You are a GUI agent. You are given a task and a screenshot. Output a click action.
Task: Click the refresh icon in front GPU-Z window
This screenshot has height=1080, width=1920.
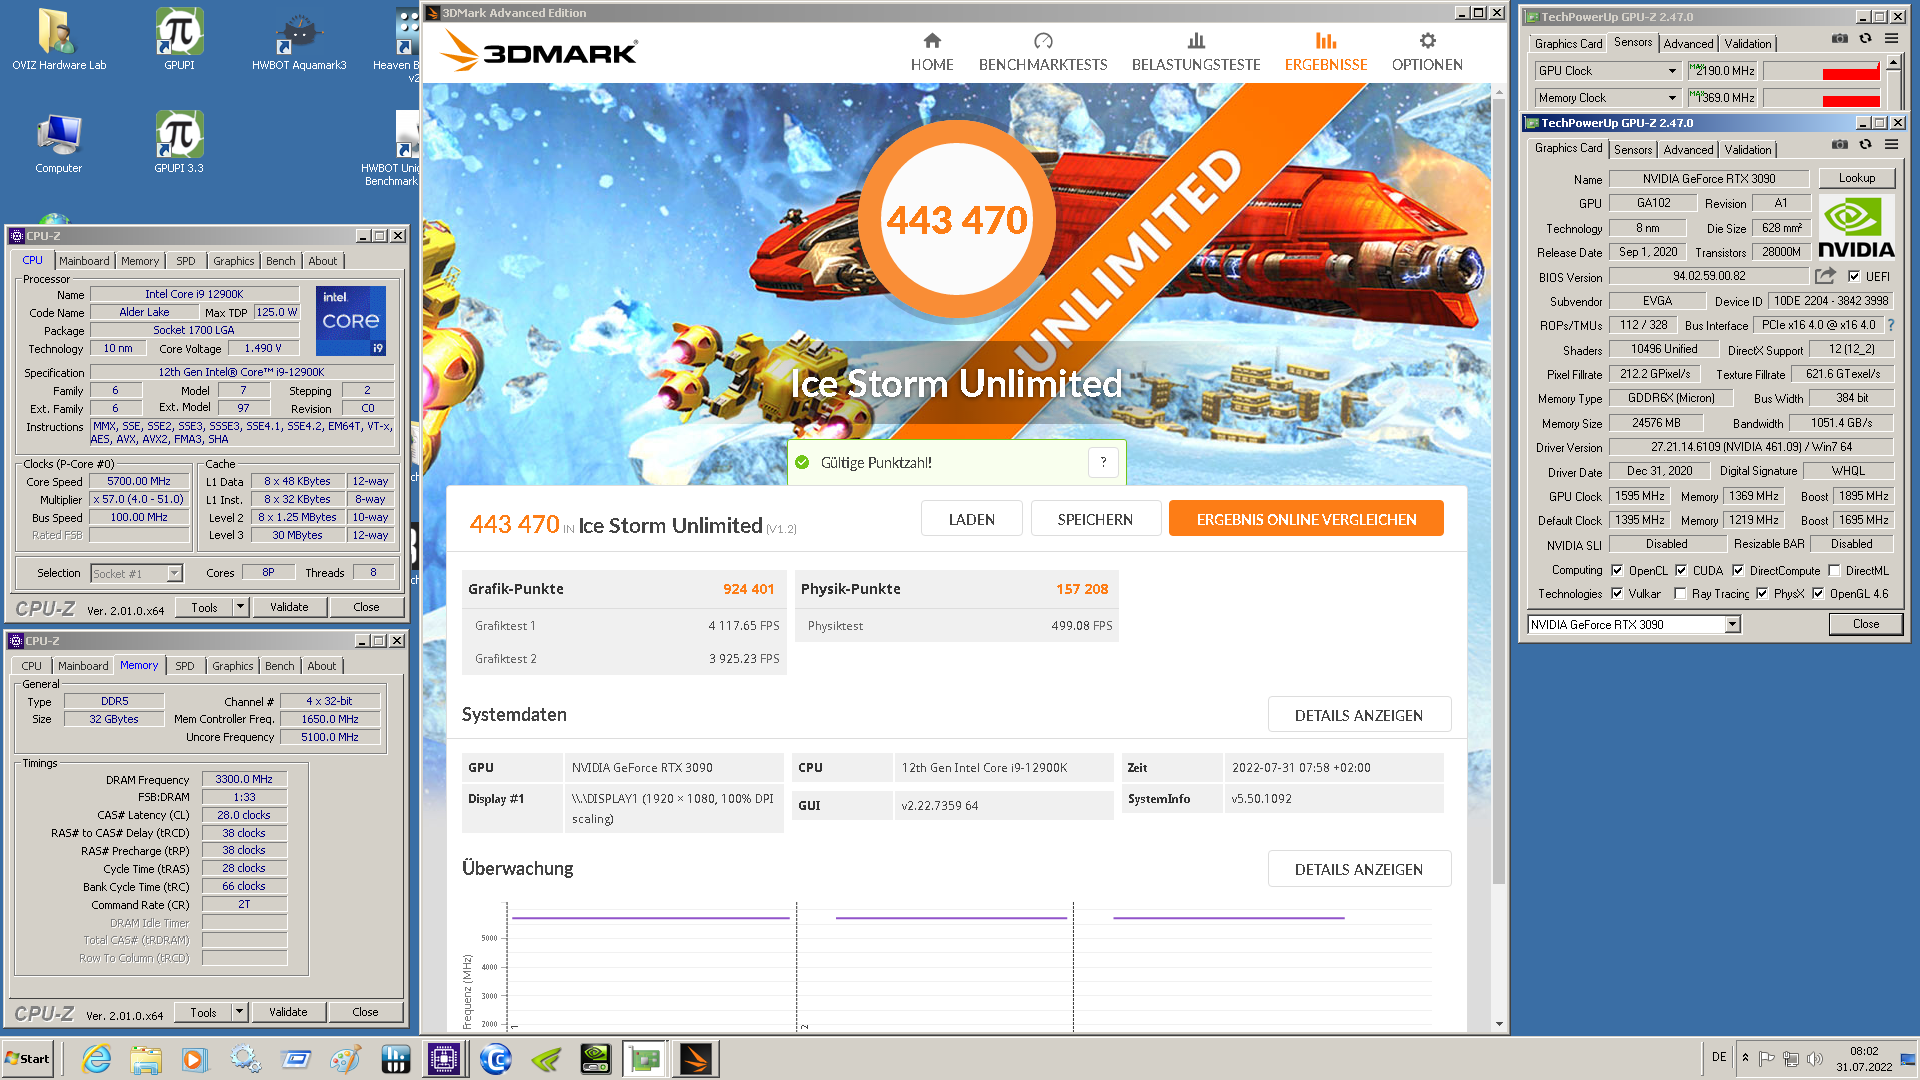click(1865, 145)
